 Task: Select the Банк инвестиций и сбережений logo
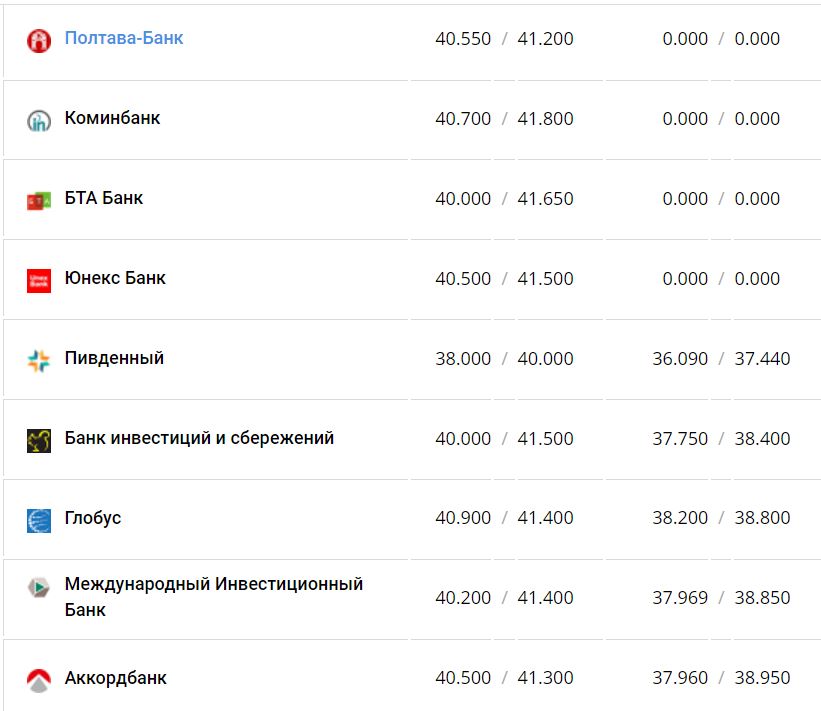(39, 437)
